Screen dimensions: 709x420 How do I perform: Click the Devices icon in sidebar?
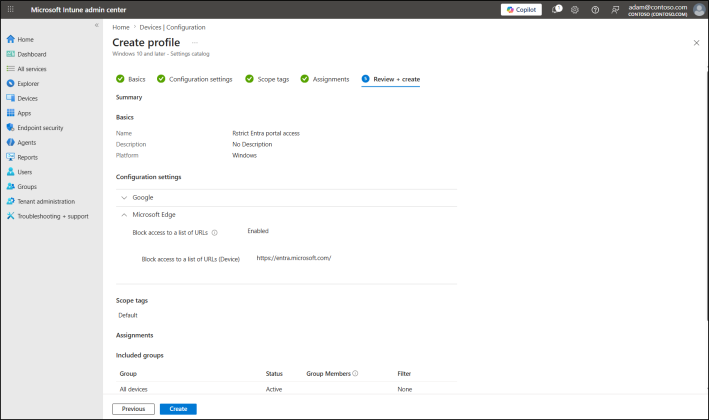[x=11, y=98]
